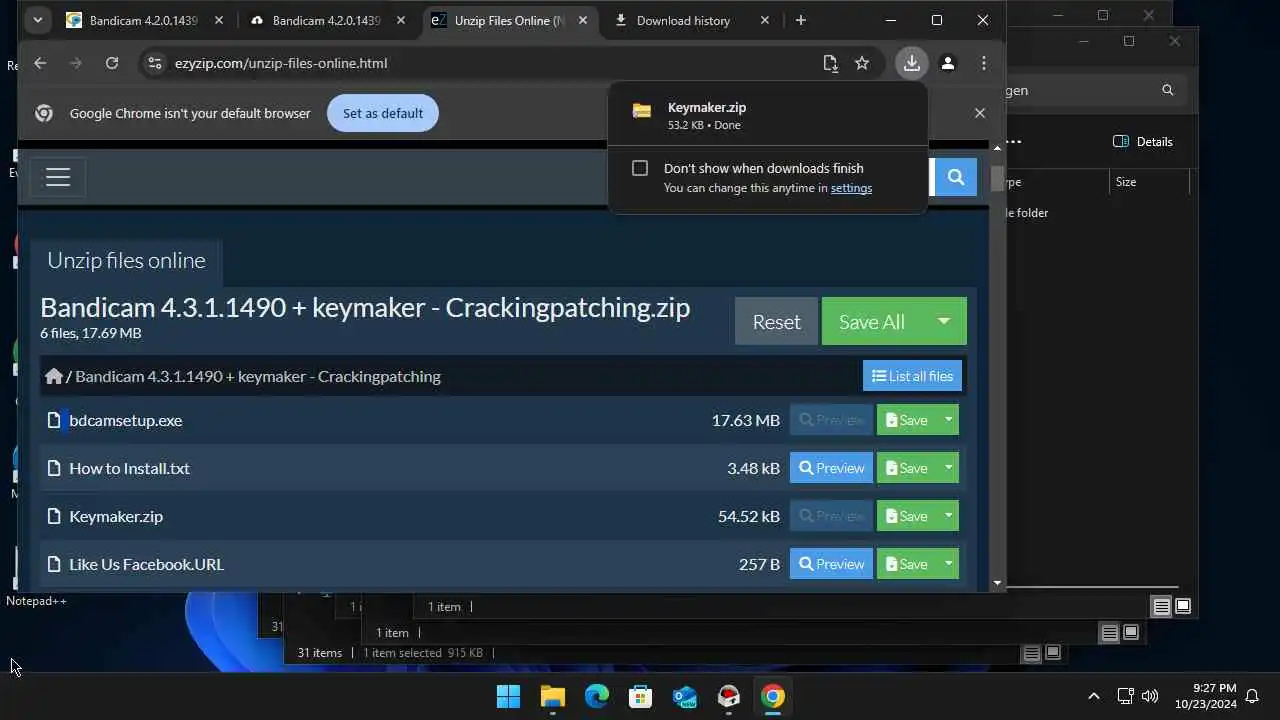
Task: Save Like Us Facebook.URL
Action: point(907,564)
